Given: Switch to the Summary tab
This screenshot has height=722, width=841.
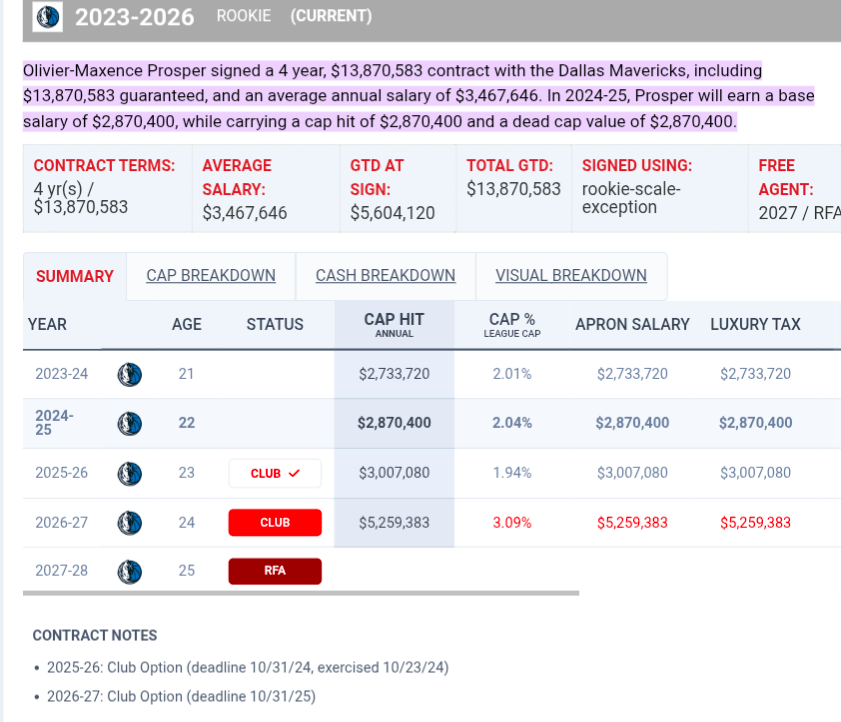Looking at the screenshot, I should tap(75, 276).
